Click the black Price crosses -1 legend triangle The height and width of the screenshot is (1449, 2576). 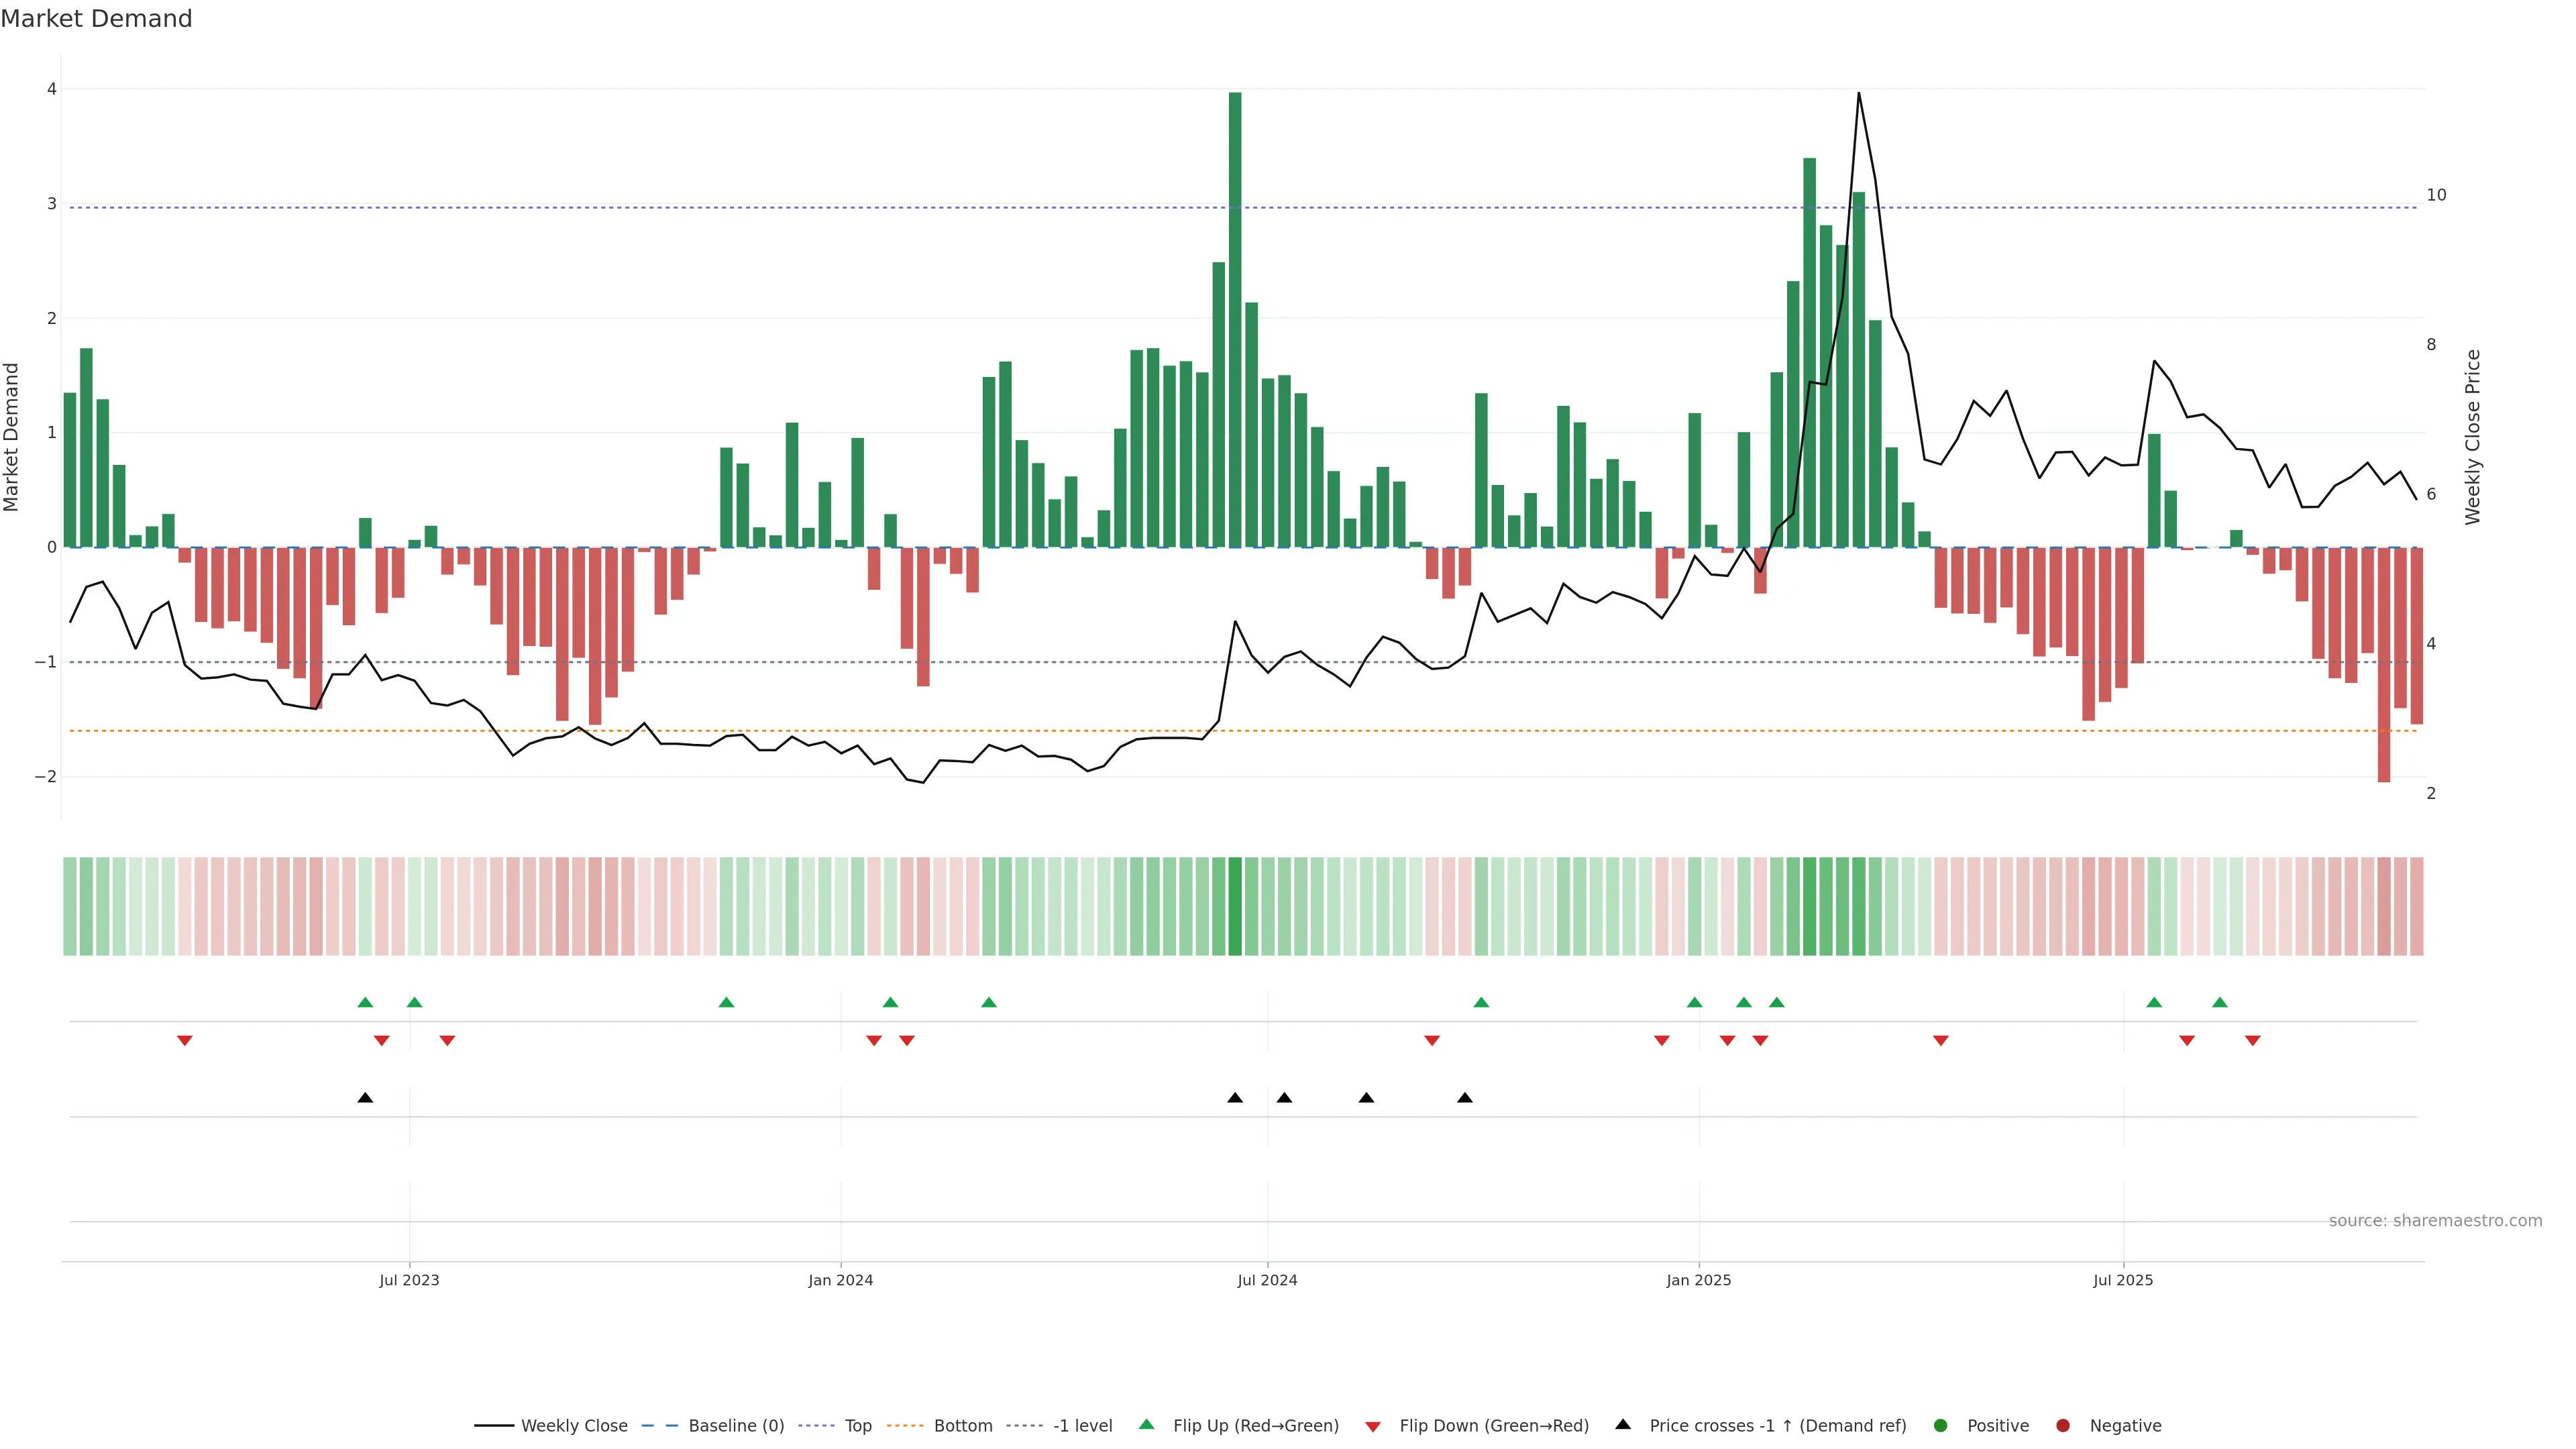(1622, 1424)
